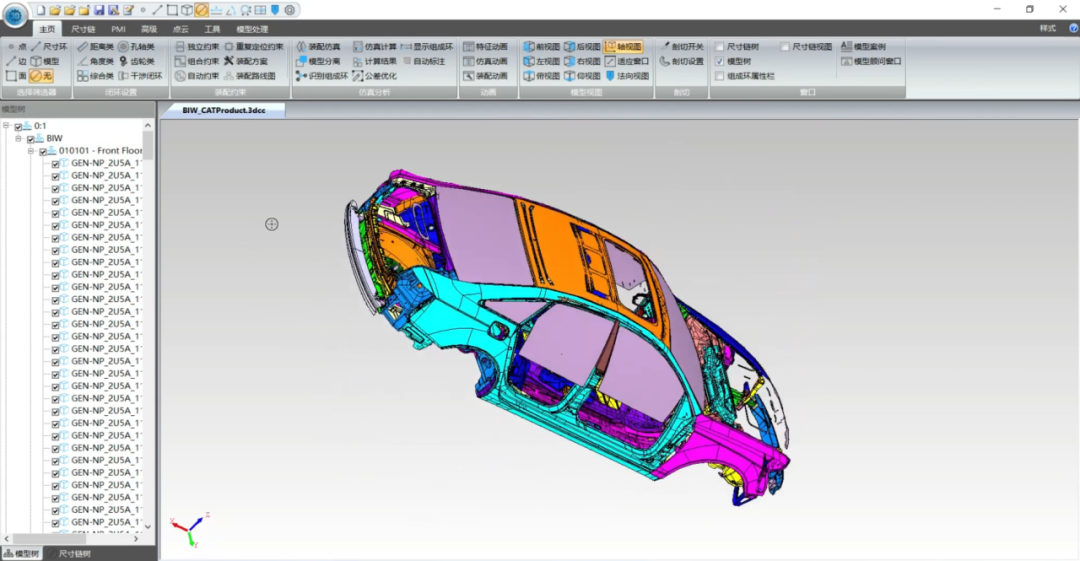Switch to bottom 尺寸链树 panel tab
This screenshot has height=561, width=1080.
69,554
